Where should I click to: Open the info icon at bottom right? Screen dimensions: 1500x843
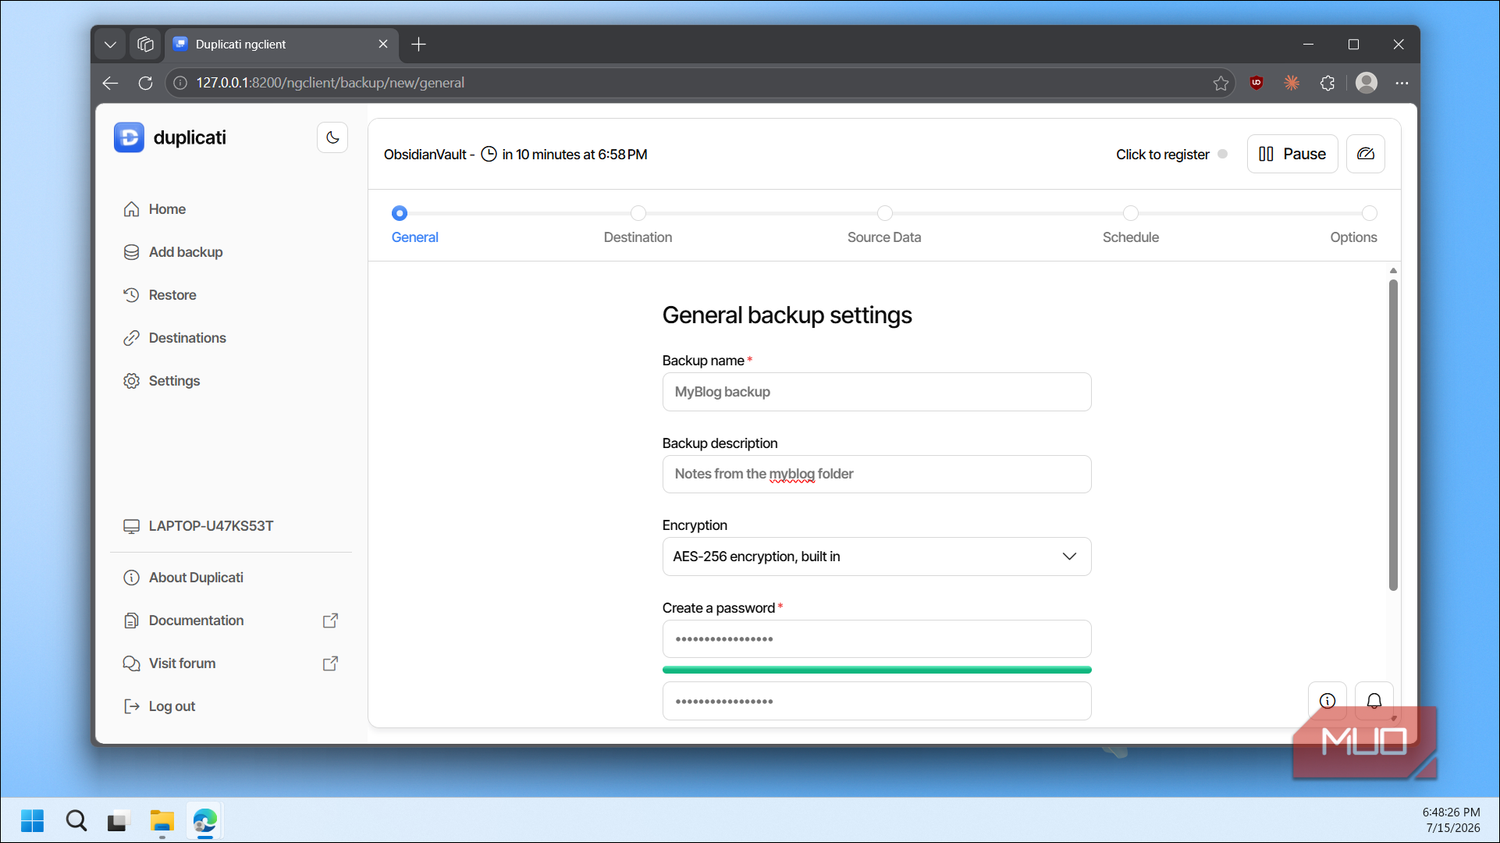tap(1327, 701)
